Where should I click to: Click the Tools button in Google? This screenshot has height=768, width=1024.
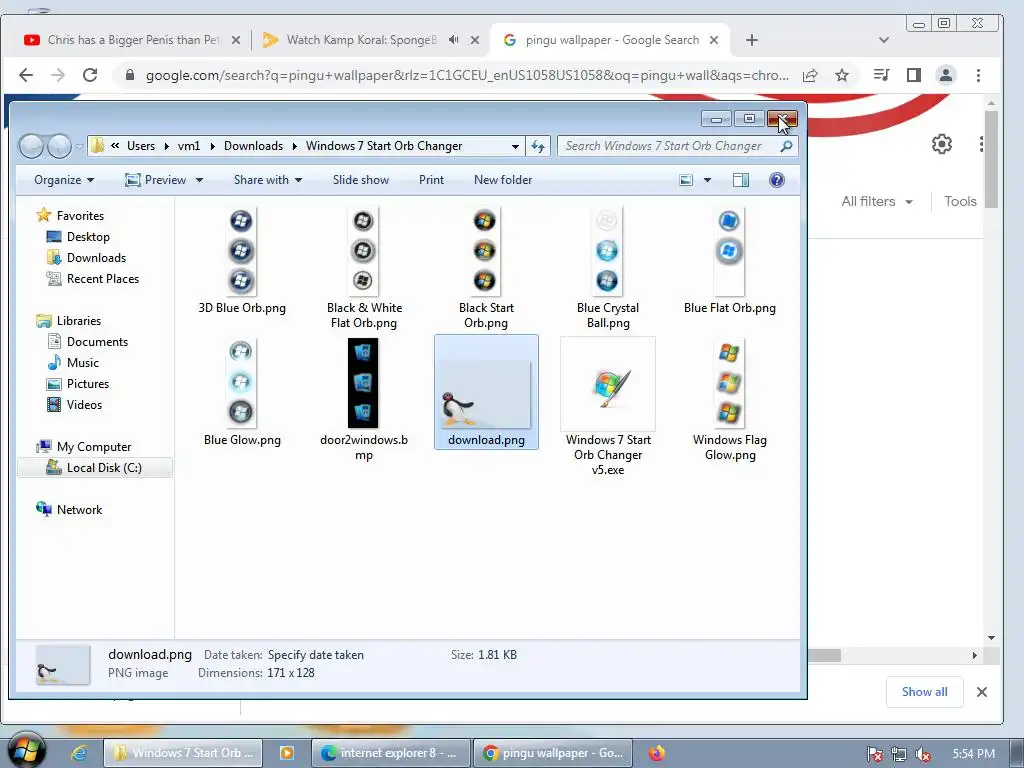click(x=960, y=202)
